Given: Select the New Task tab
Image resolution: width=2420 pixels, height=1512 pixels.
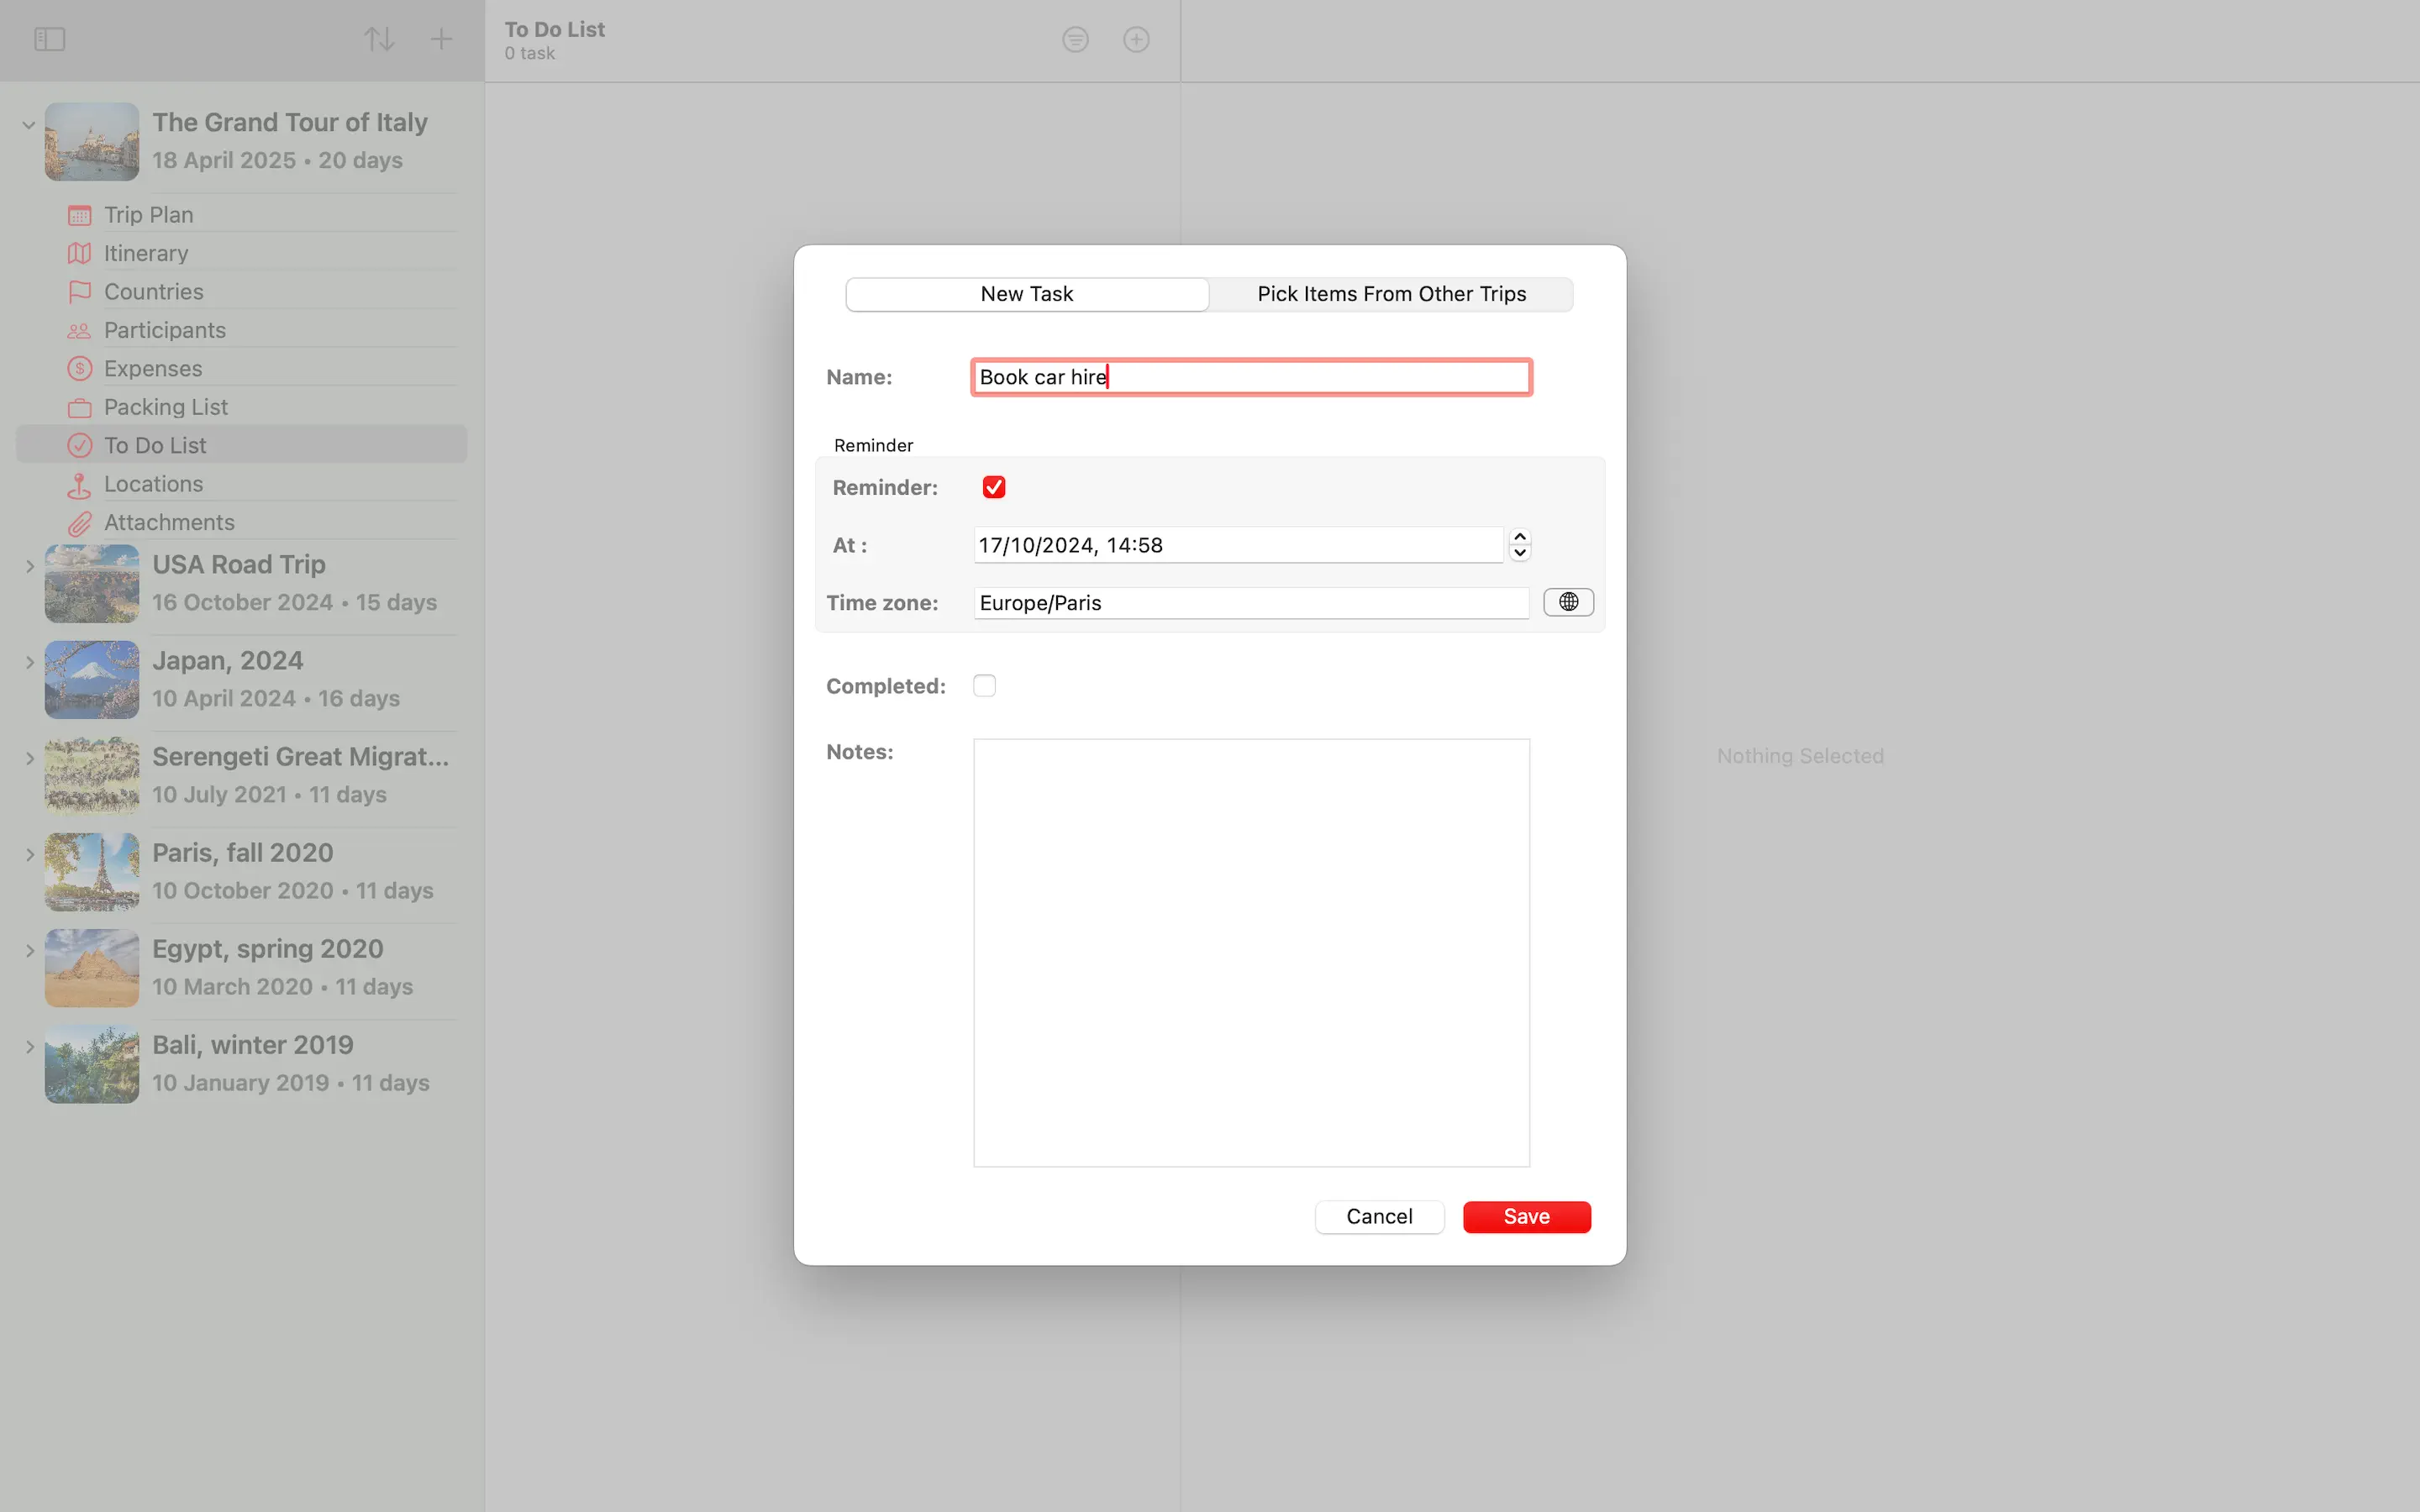Looking at the screenshot, I should coord(1027,294).
